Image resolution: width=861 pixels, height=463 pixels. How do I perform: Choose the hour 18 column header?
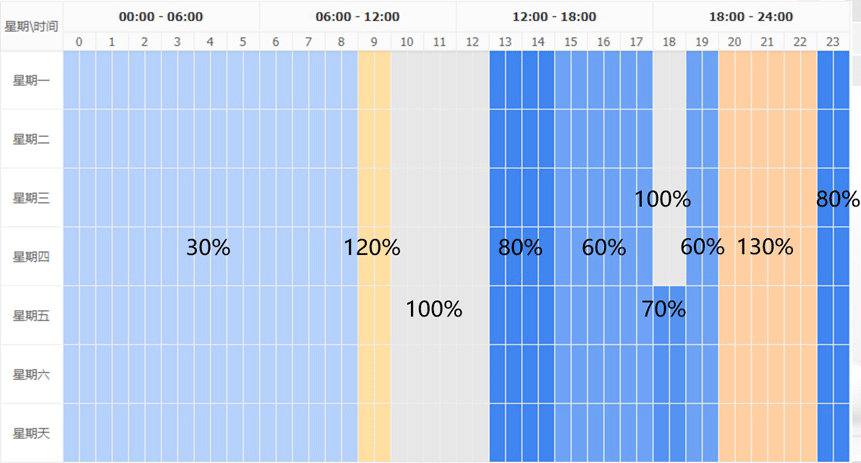[669, 41]
